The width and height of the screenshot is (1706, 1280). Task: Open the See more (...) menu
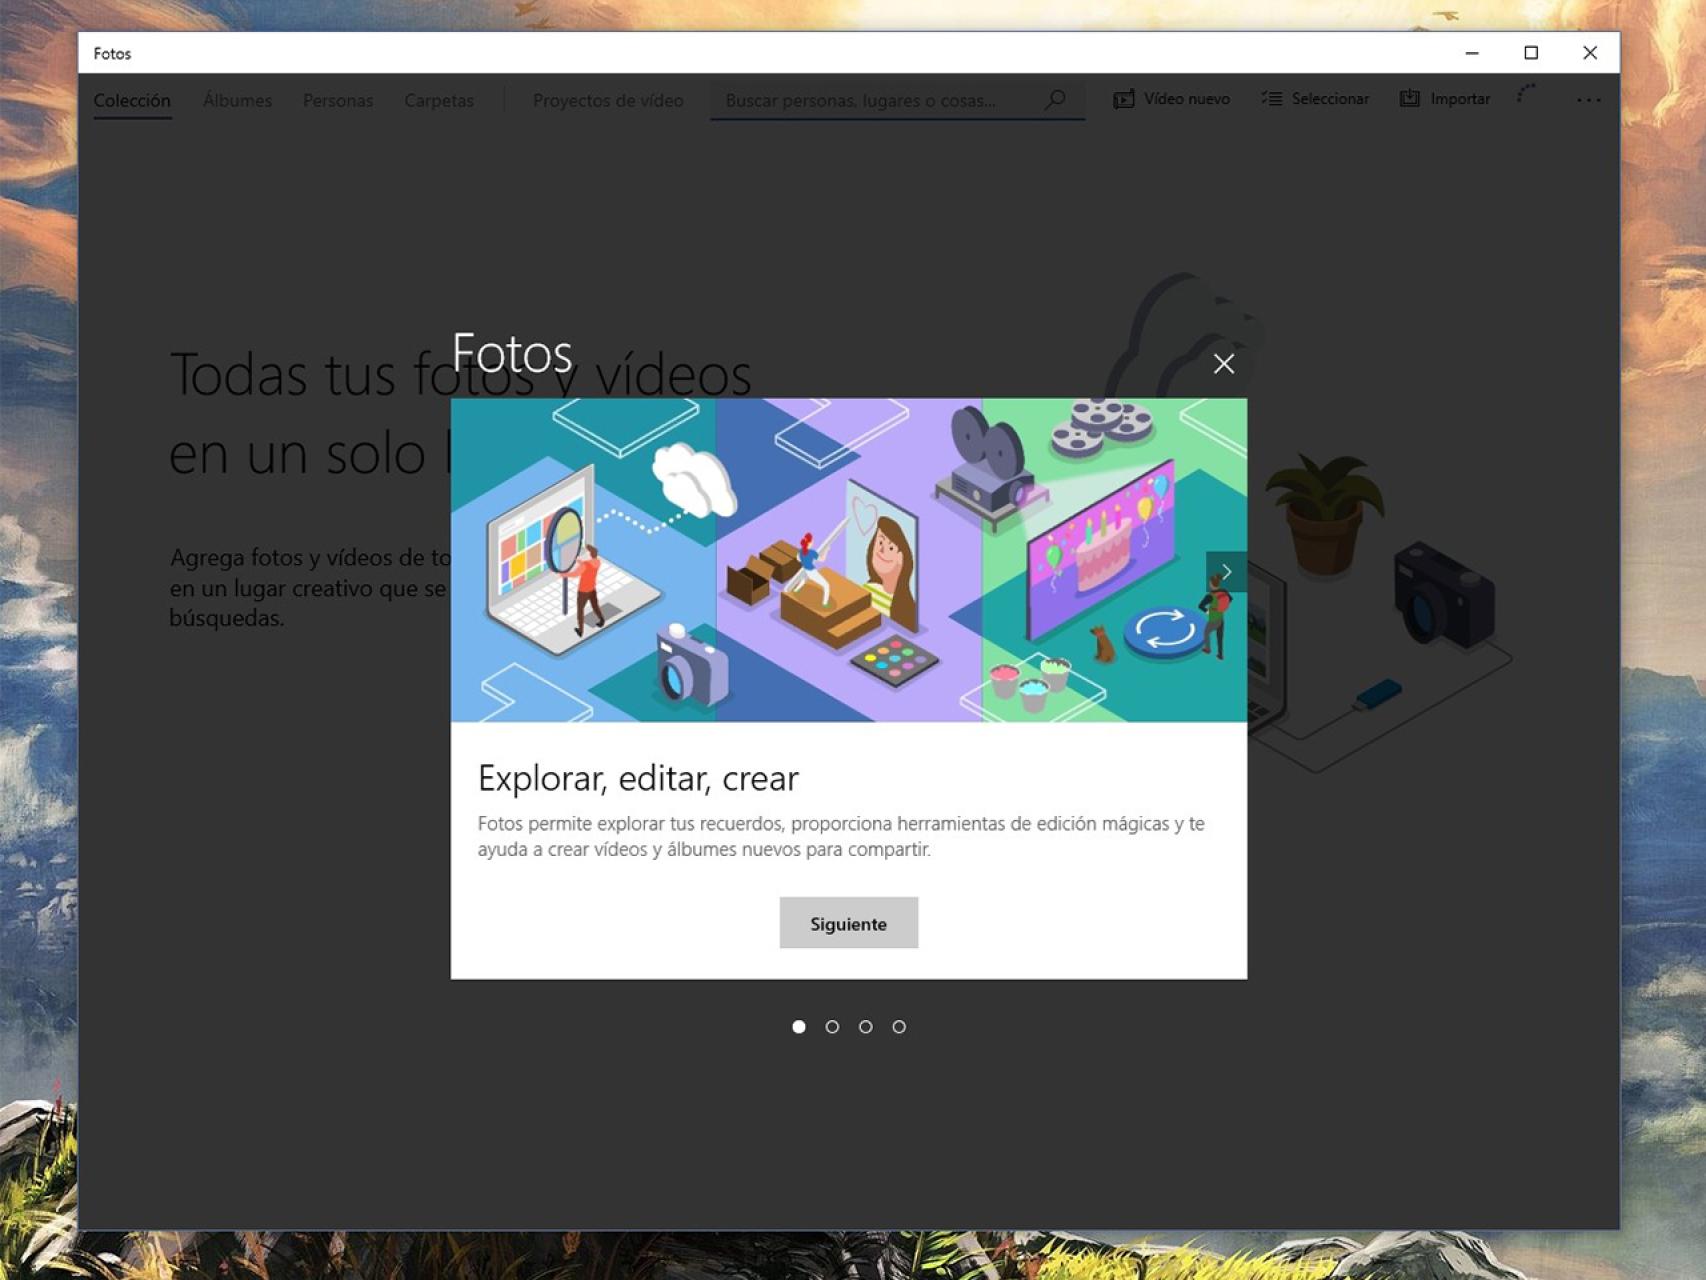[1588, 99]
